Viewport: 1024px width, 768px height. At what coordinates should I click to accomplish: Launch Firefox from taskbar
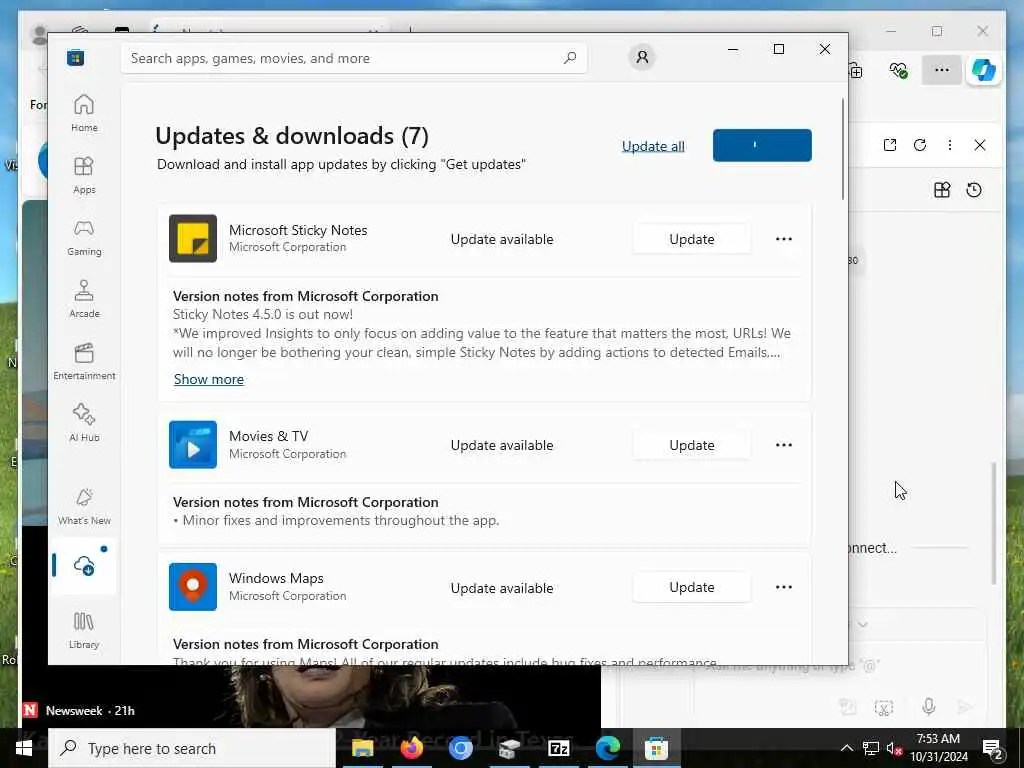point(411,748)
